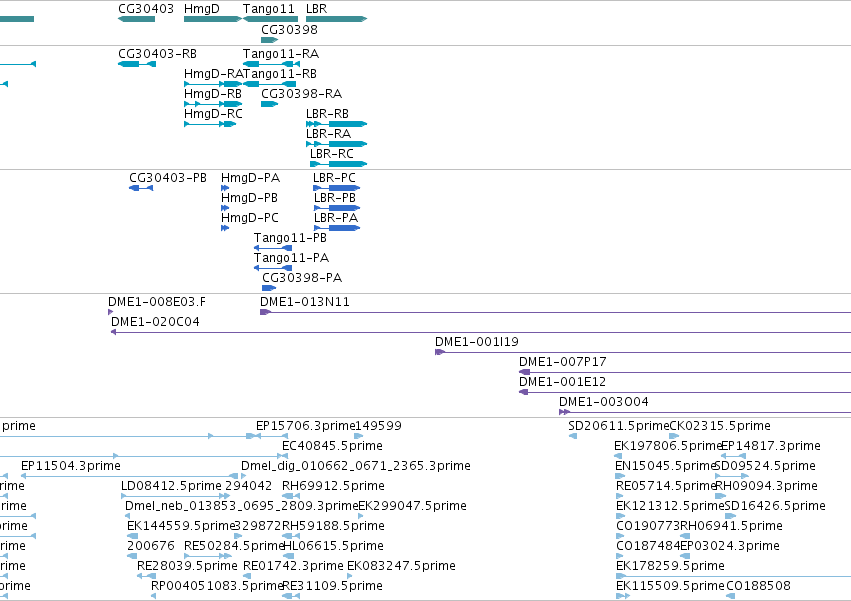This screenshot has height=601, width=851.
Task: Click EST EK121312.5prime label
Action: click(670, 506)
